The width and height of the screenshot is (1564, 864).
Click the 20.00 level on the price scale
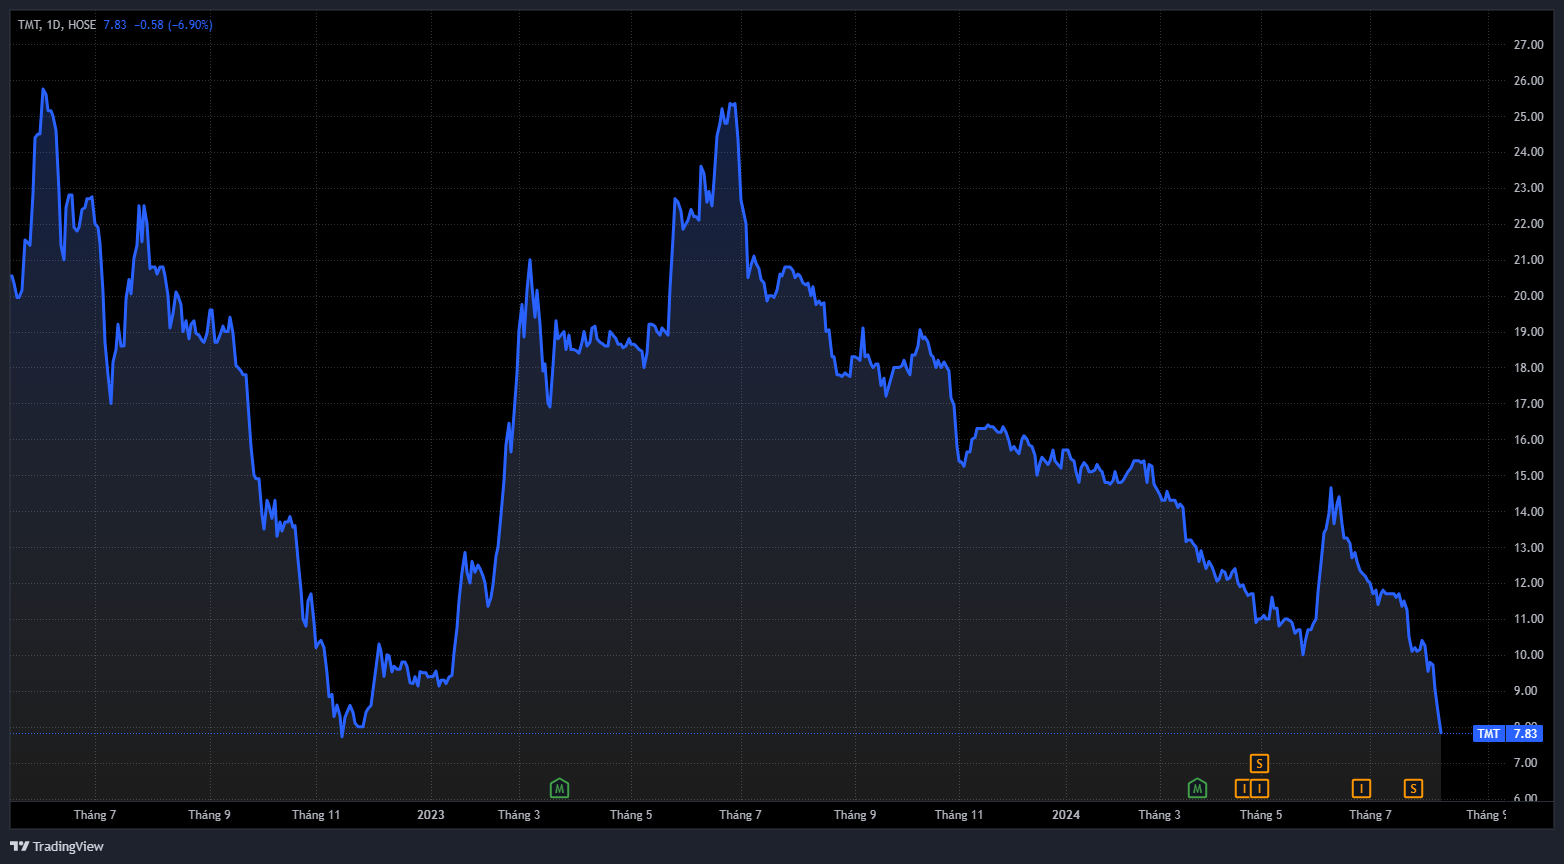point(1528,296)
